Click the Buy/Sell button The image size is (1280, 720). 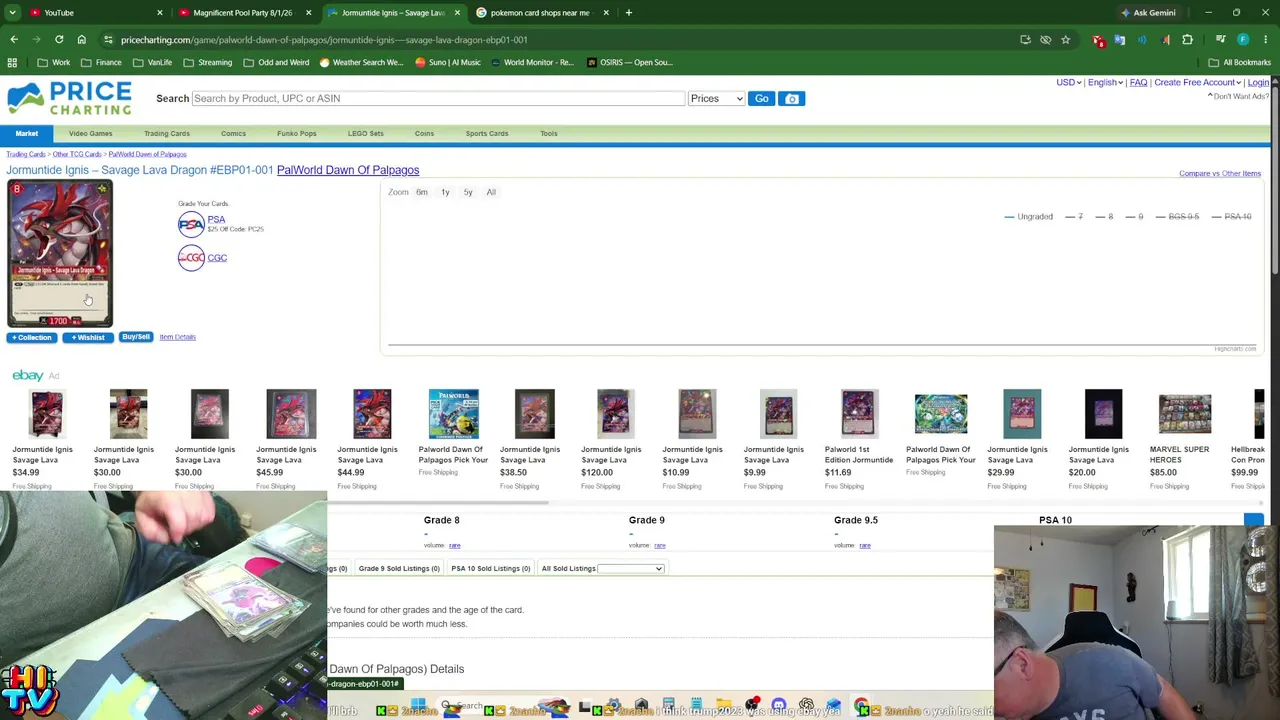click(x=136, y=337)
